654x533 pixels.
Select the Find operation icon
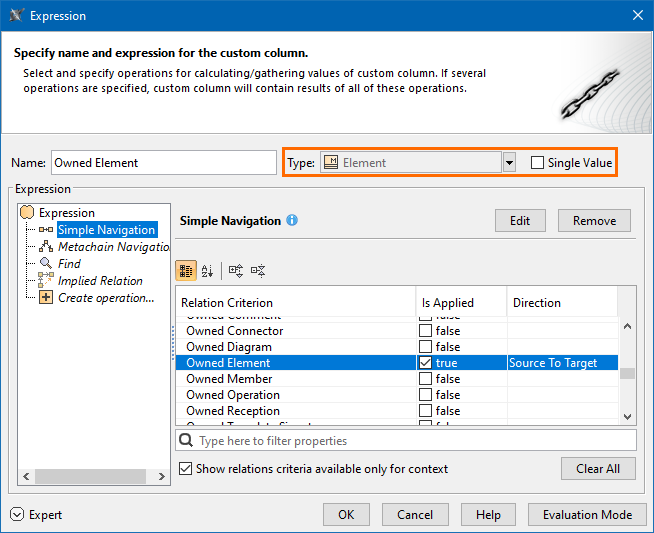click(x=46, y=264)
